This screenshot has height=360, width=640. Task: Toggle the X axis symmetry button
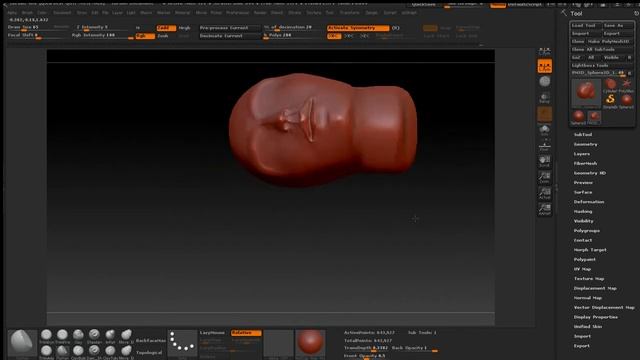tap(334, 36)
